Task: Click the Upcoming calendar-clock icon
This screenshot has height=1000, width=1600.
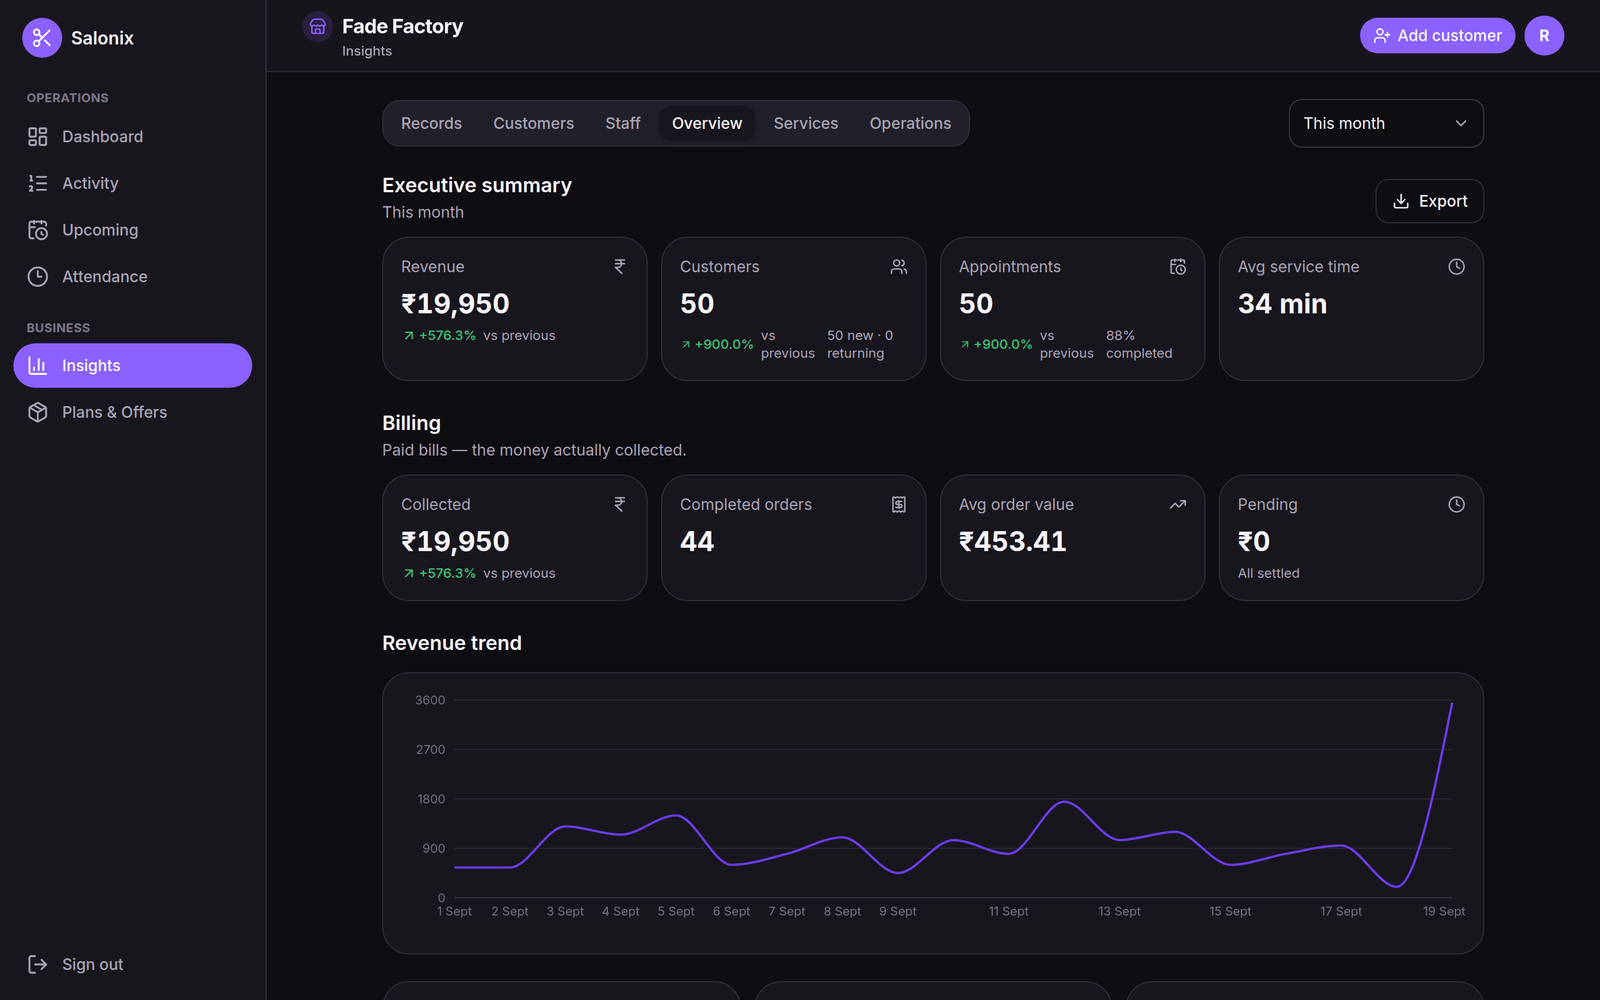Action: click(x=38, y=230)
